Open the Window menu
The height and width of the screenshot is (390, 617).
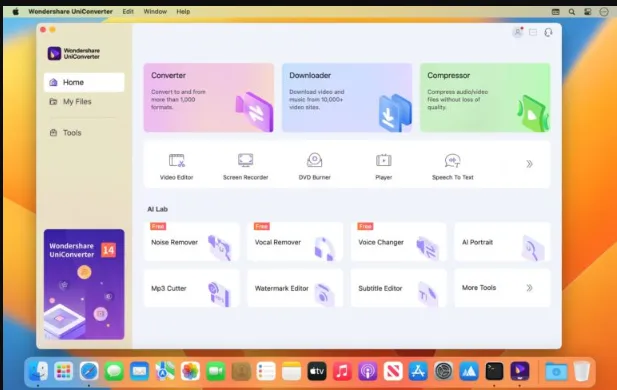coord(155,11)
